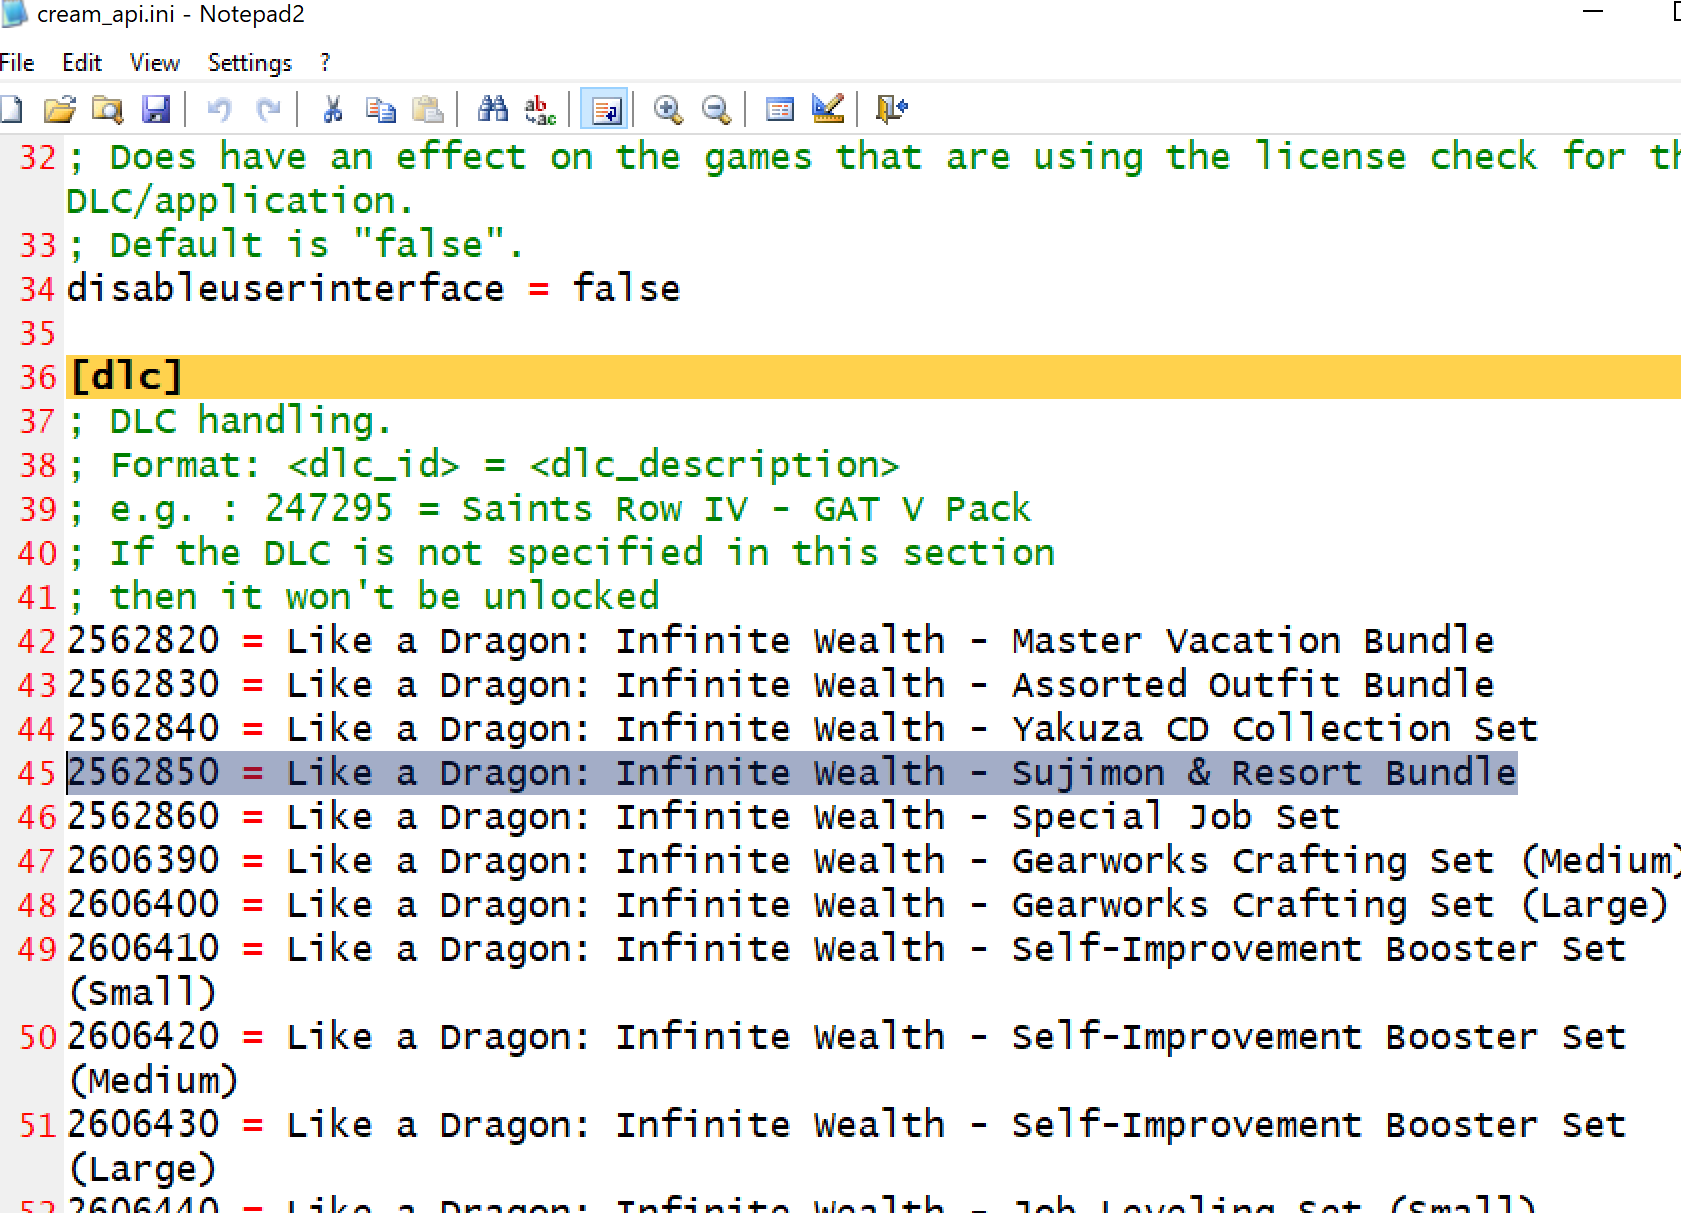Click the DLC ID 2562820
1681x1213 pixels.
[x=143, y=641]
